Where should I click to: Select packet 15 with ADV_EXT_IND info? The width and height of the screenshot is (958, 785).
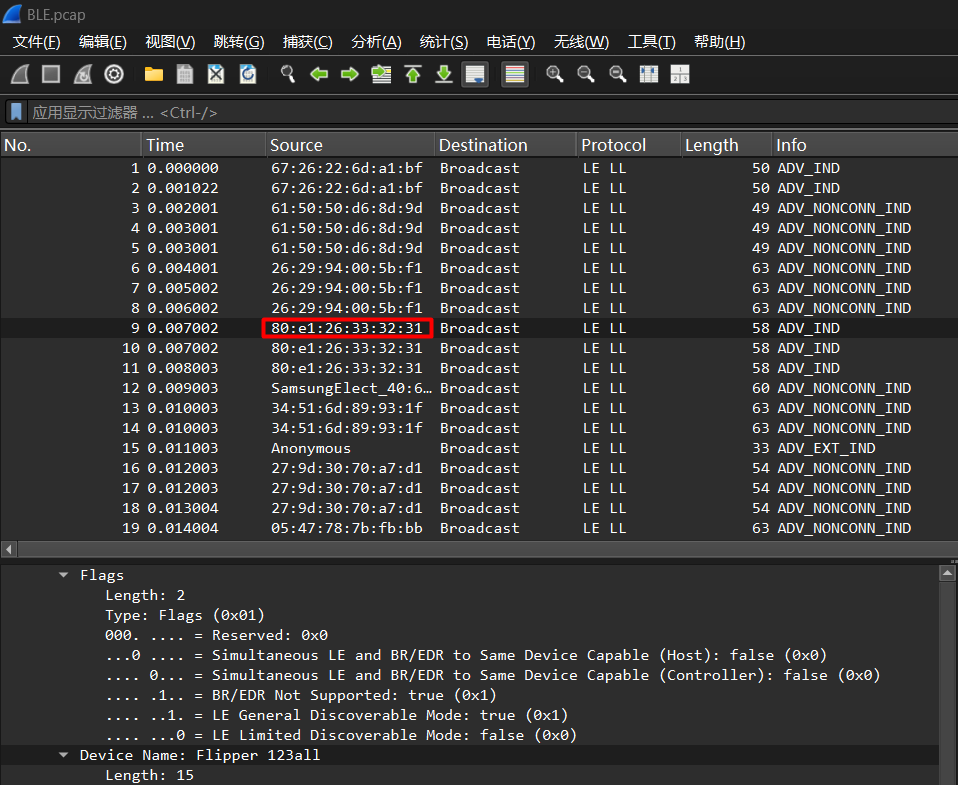pos(478,448)
